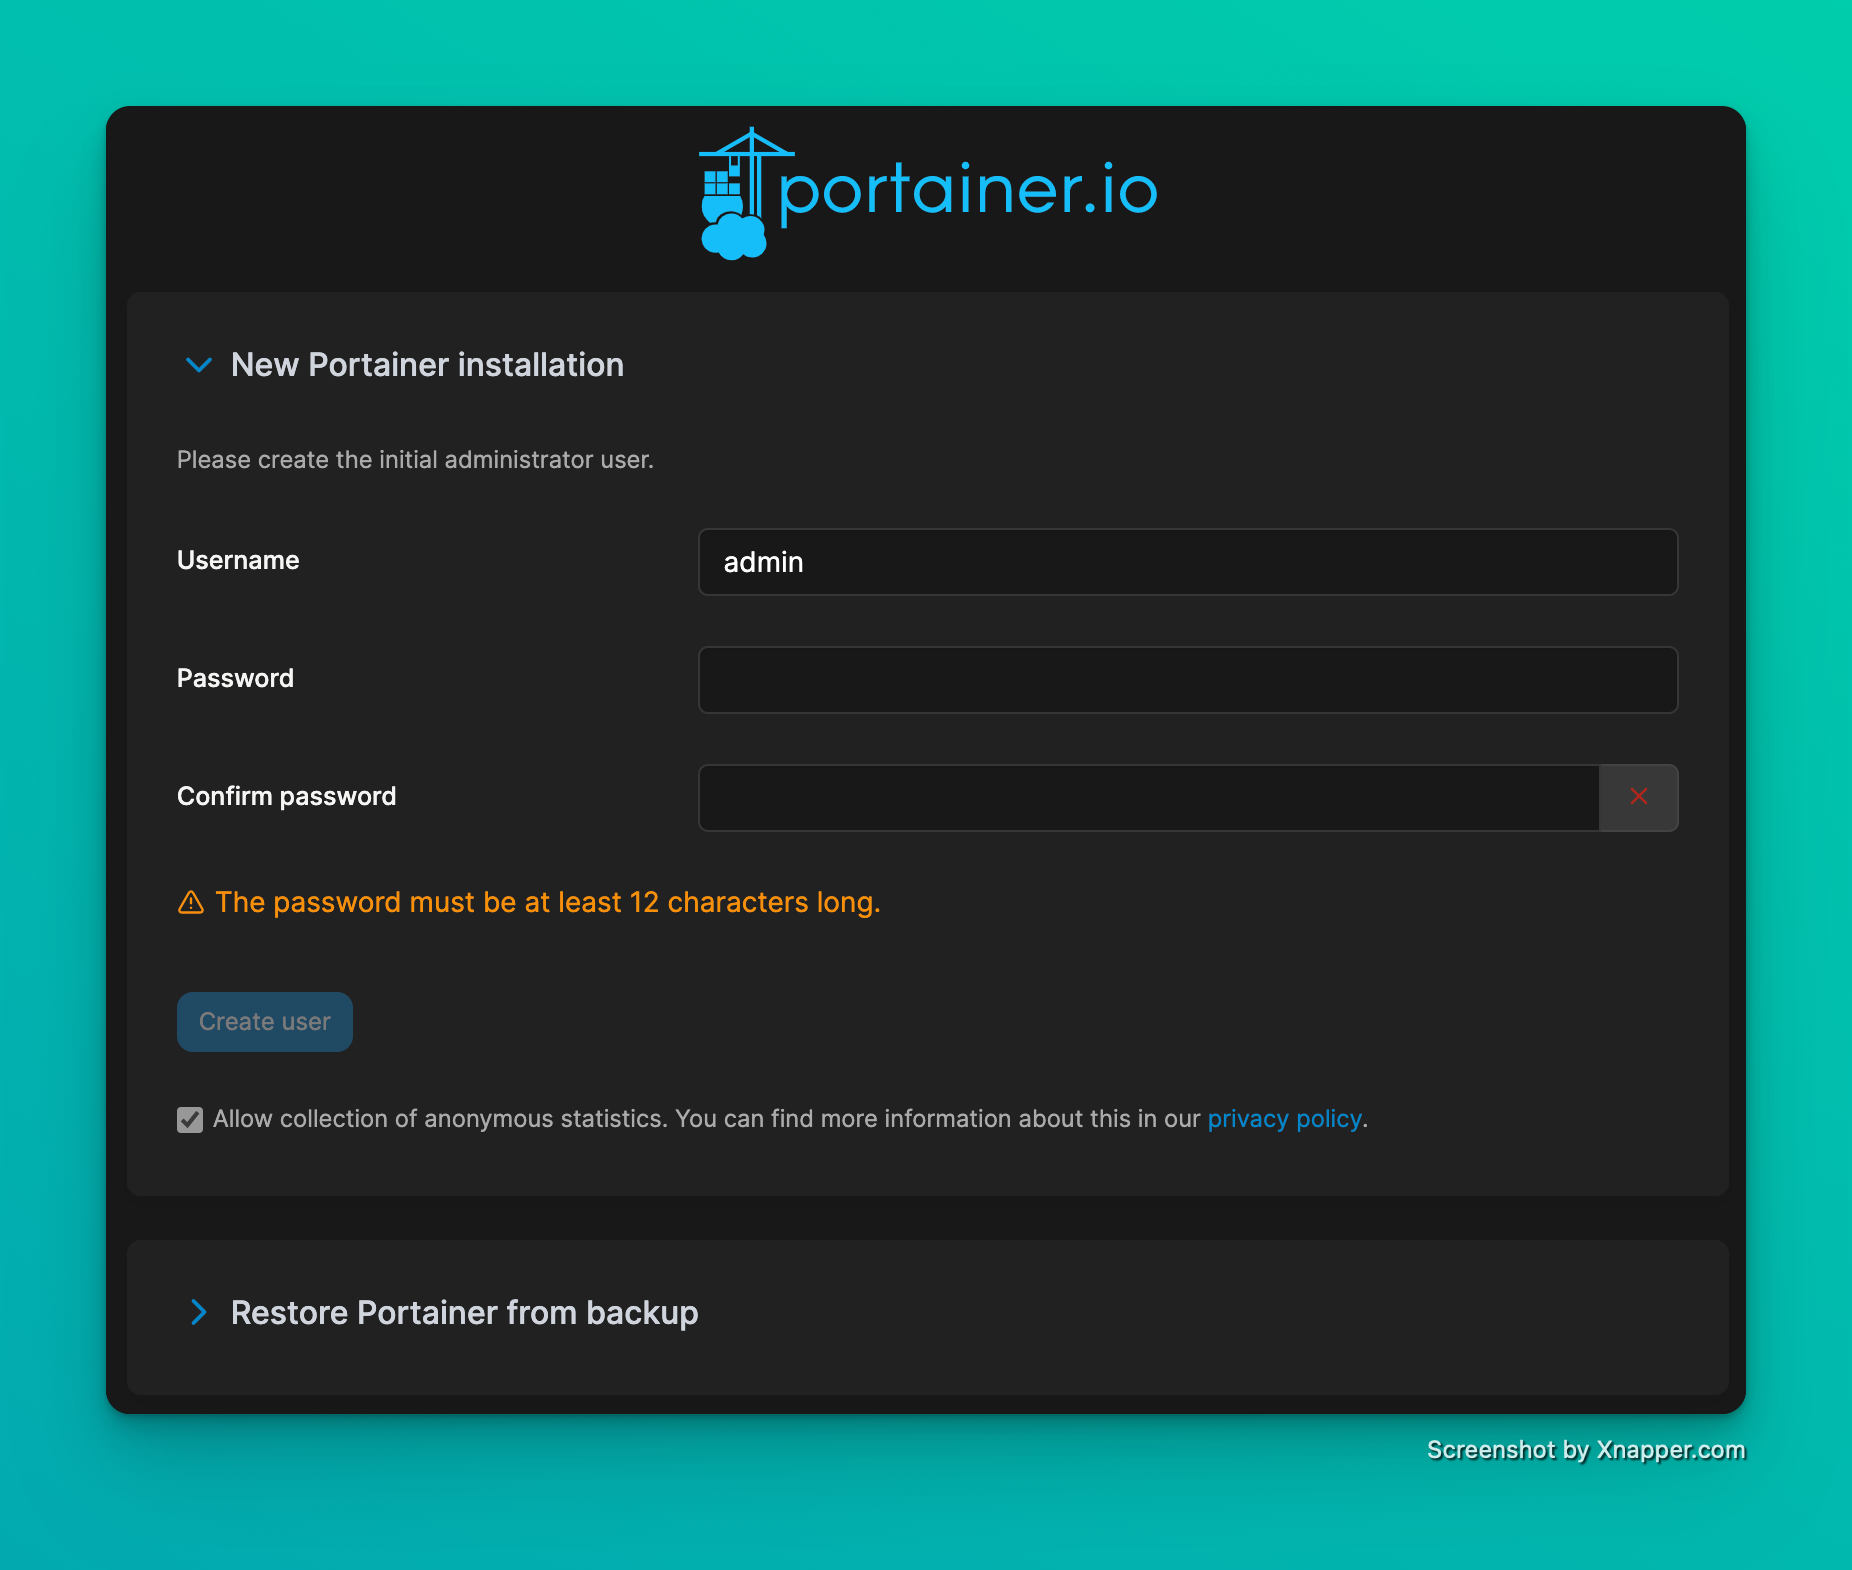Uncheck the anonymous statistics collection checkbox
The height and width of the screenshot is (1570, 1852).
(x=190, y=1119)
